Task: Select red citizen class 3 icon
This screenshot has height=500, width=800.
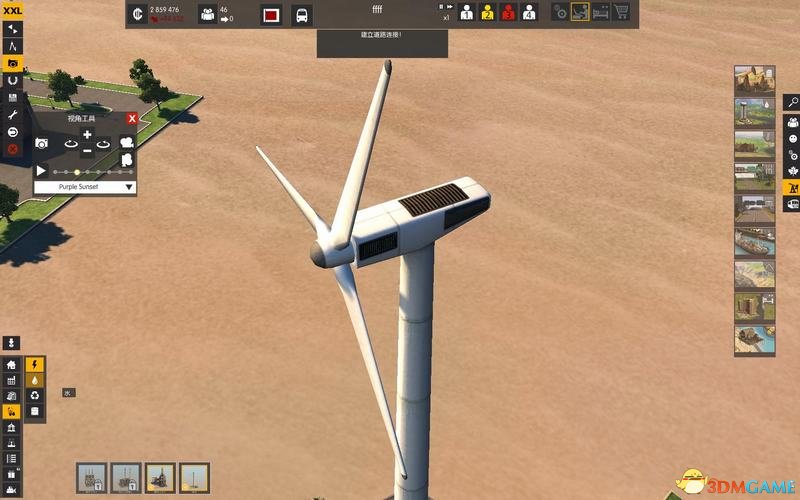Action: click(x=508, y=12)
